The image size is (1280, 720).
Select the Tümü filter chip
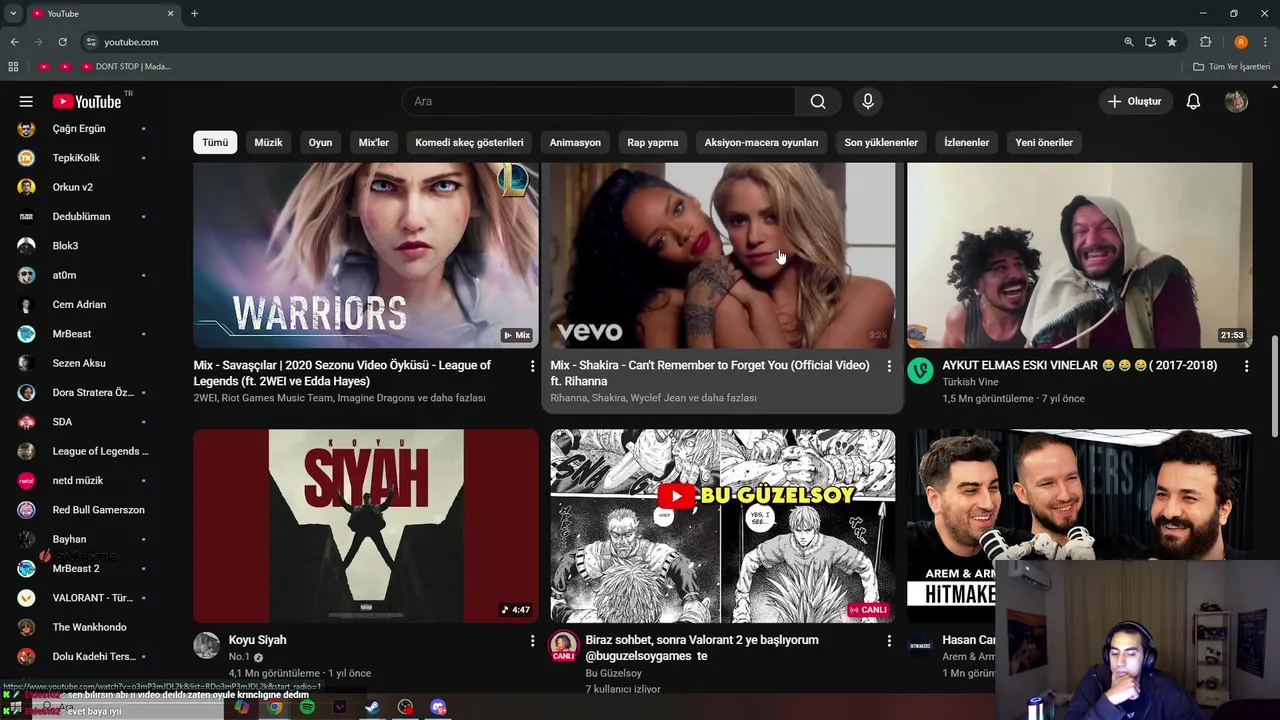(x=215, y=142)
